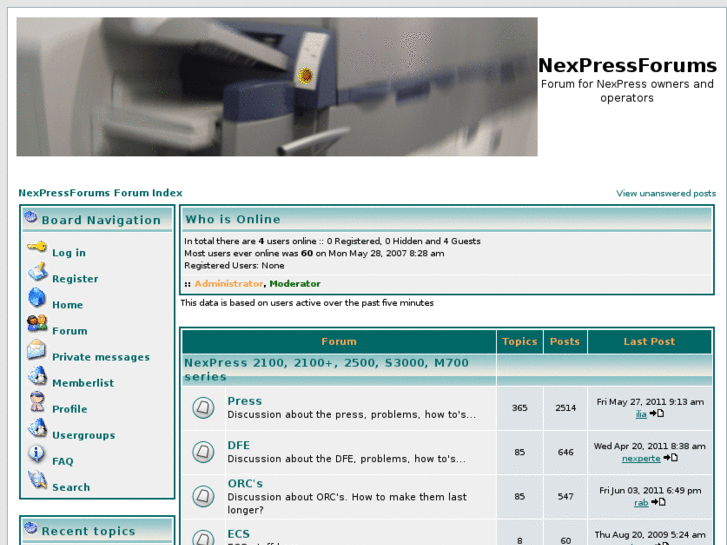
Task: Open the FAQ navigation link
Action: [63, 461]
